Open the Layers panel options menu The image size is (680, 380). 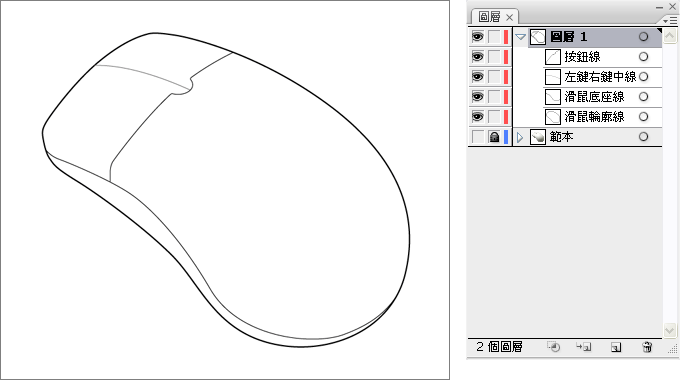[670, 20]
